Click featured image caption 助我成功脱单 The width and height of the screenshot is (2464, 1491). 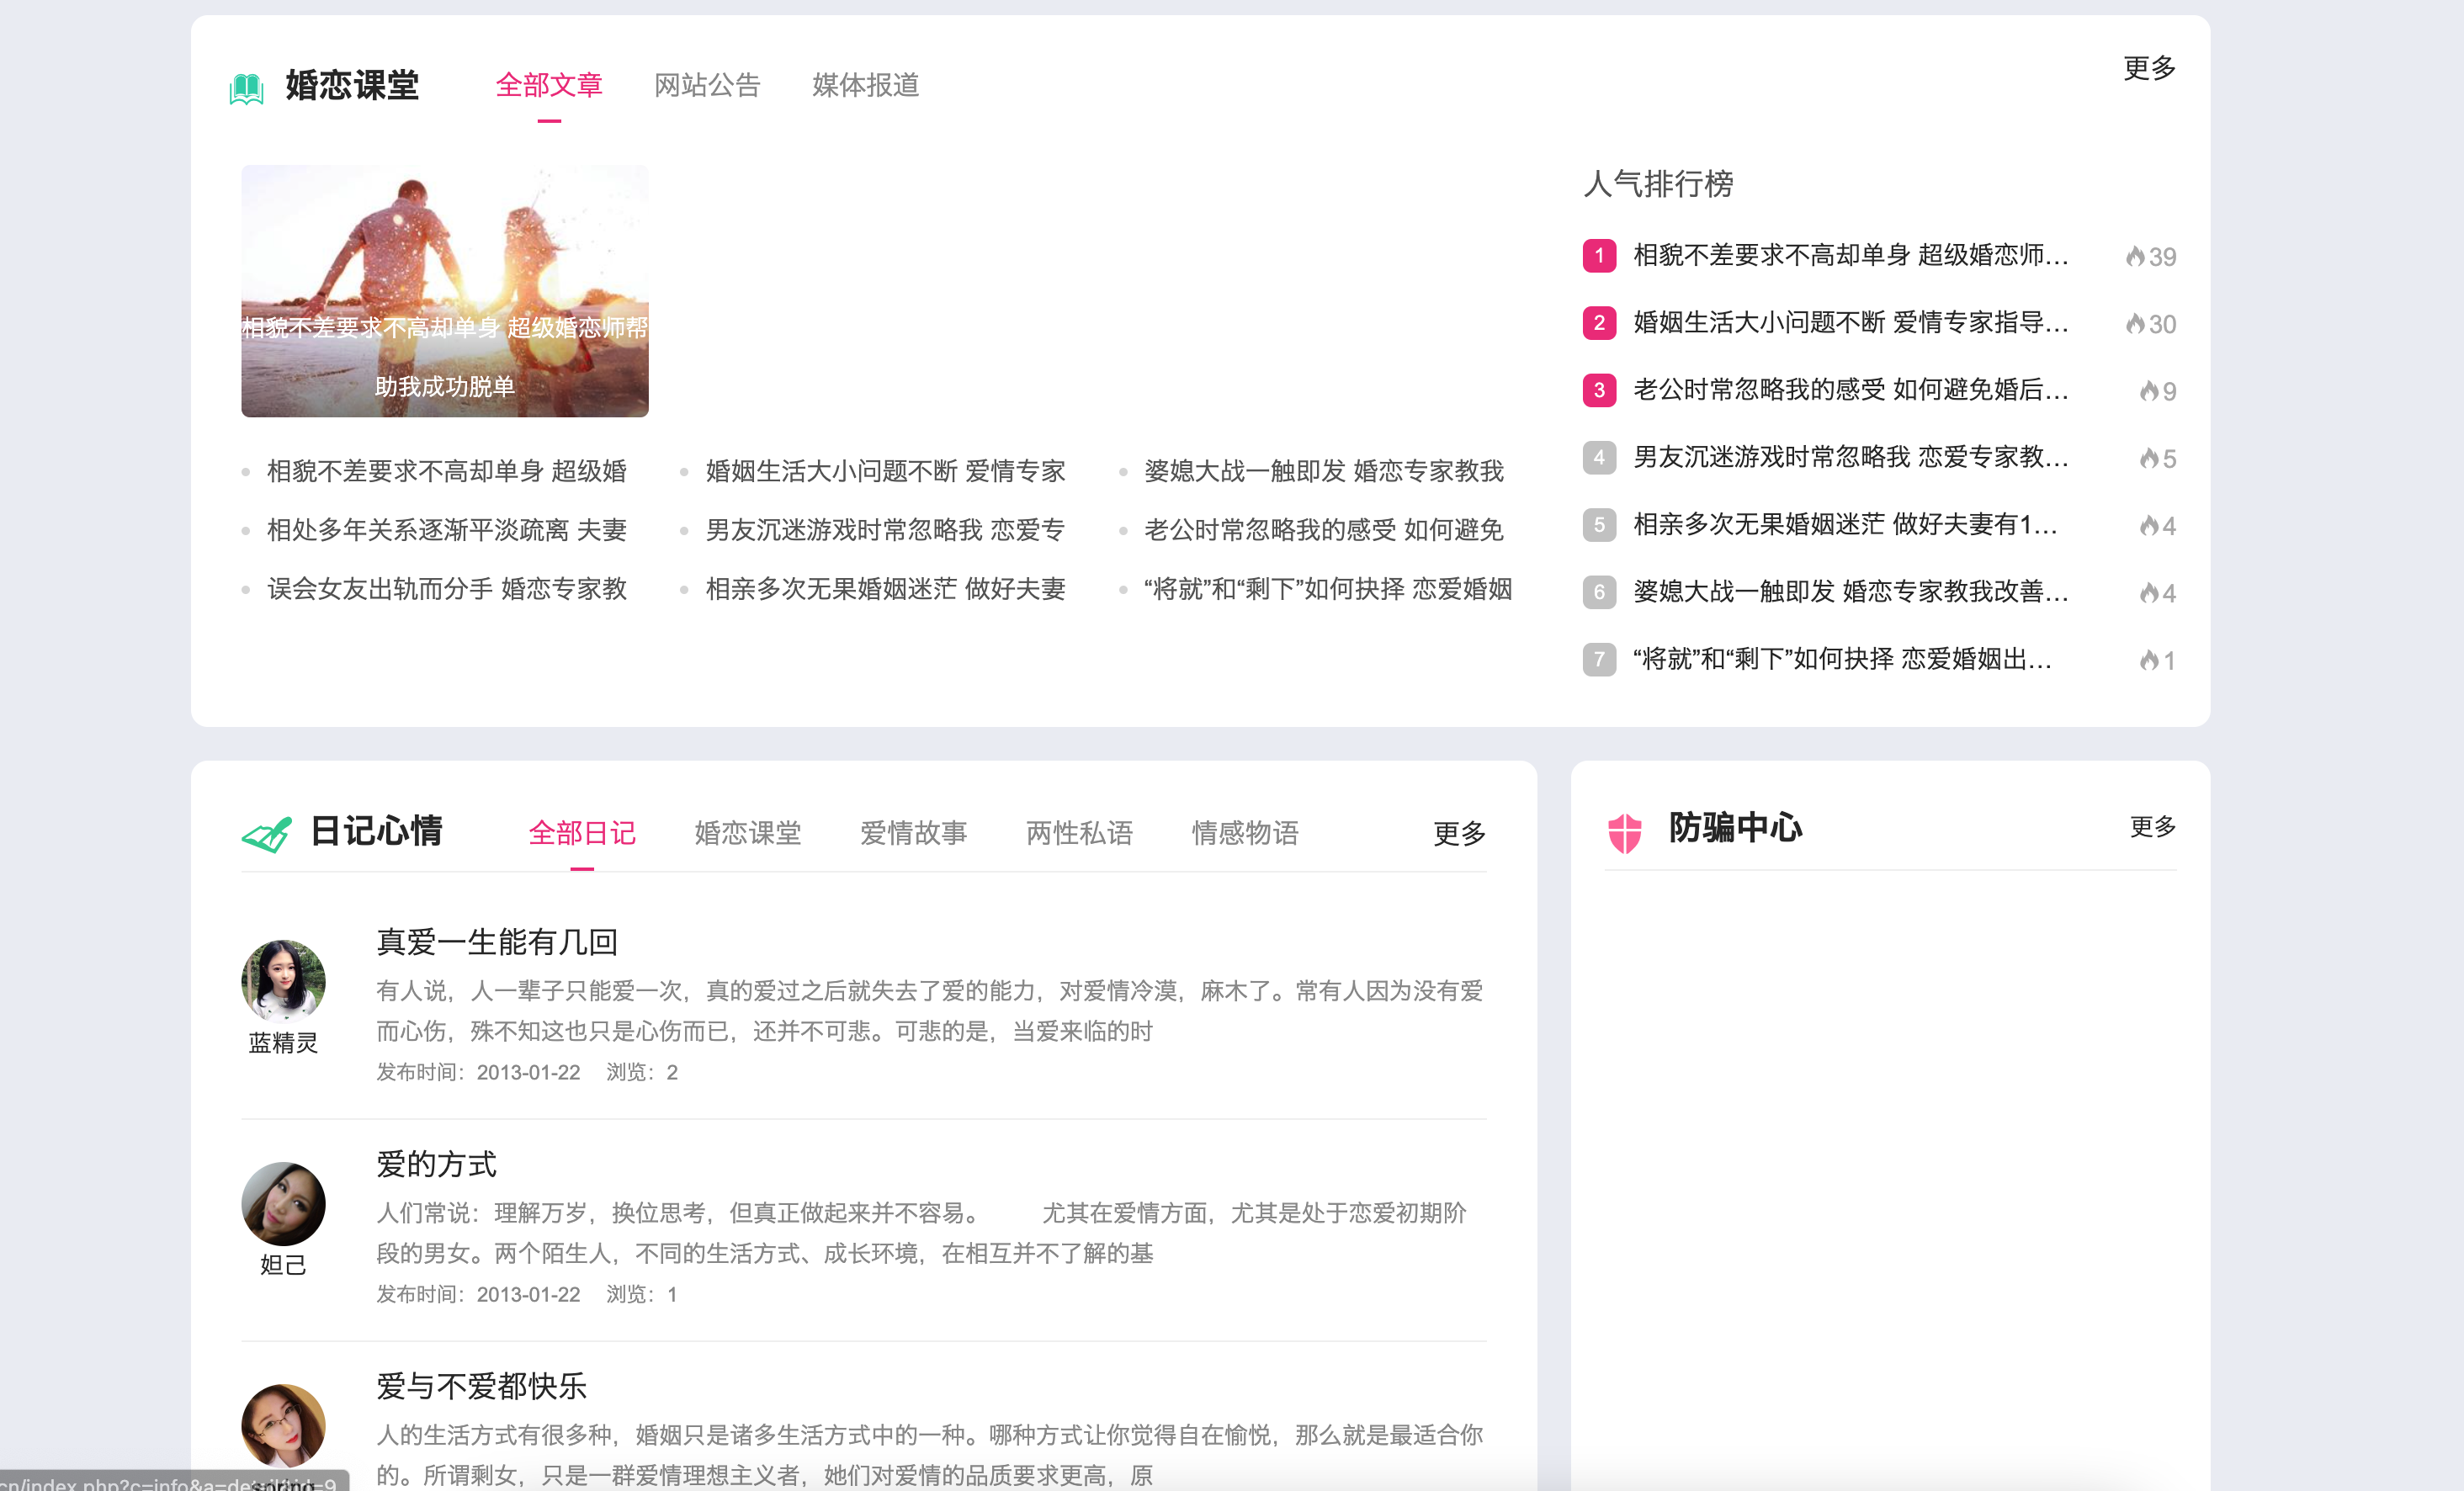[445, 387]
